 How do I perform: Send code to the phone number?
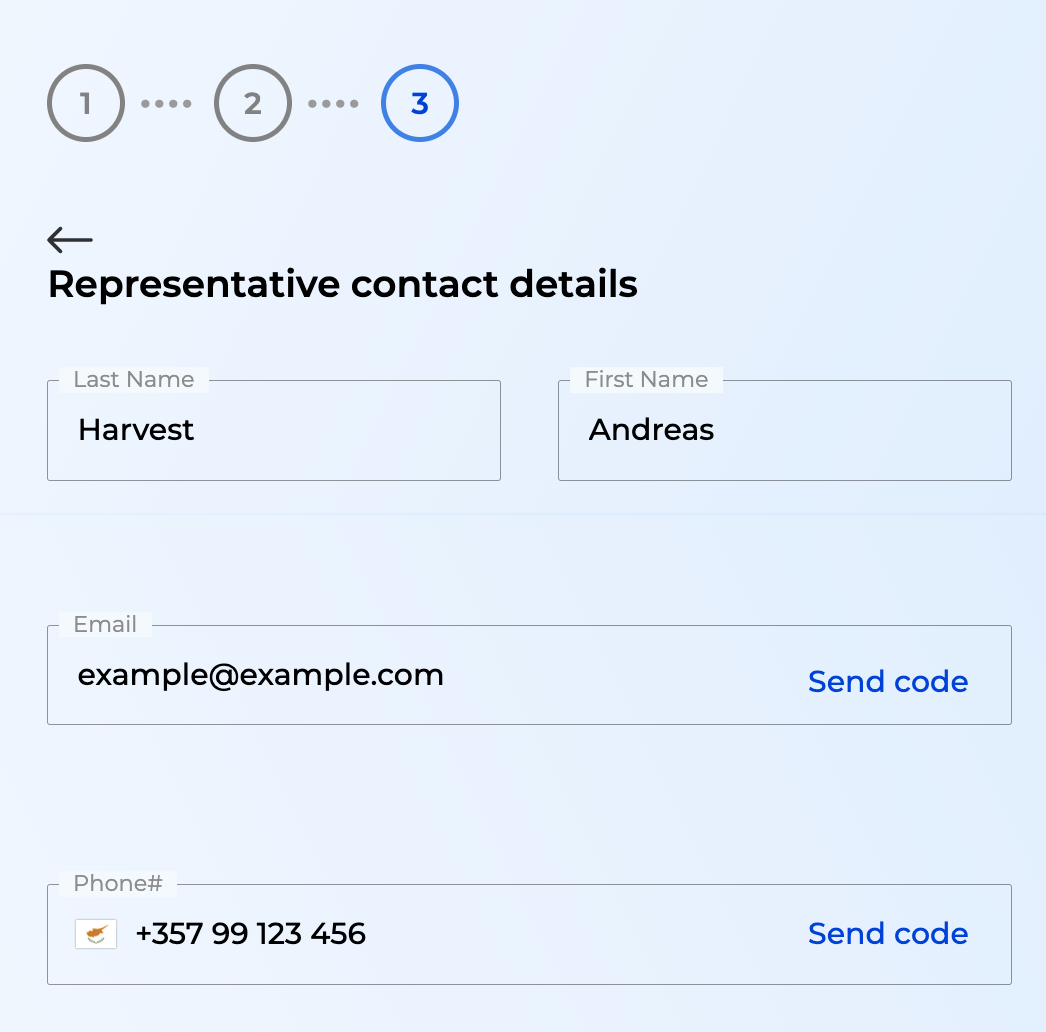[x=888, y=933]
